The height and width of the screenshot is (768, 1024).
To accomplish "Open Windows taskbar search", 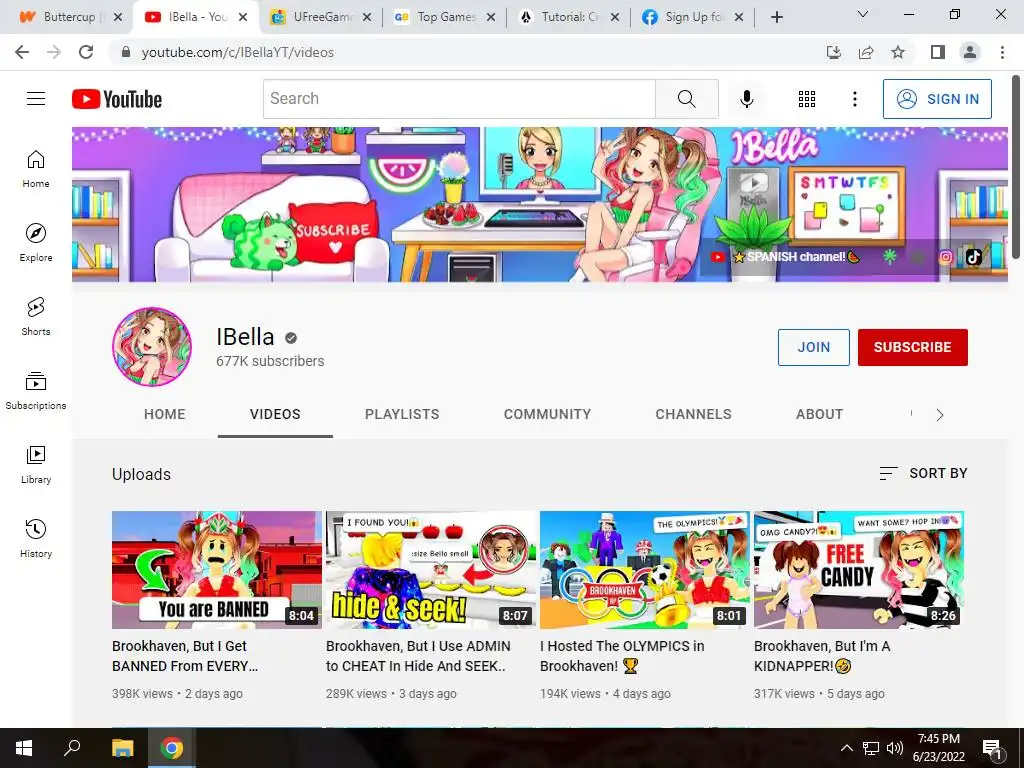I will click(72, 748).
